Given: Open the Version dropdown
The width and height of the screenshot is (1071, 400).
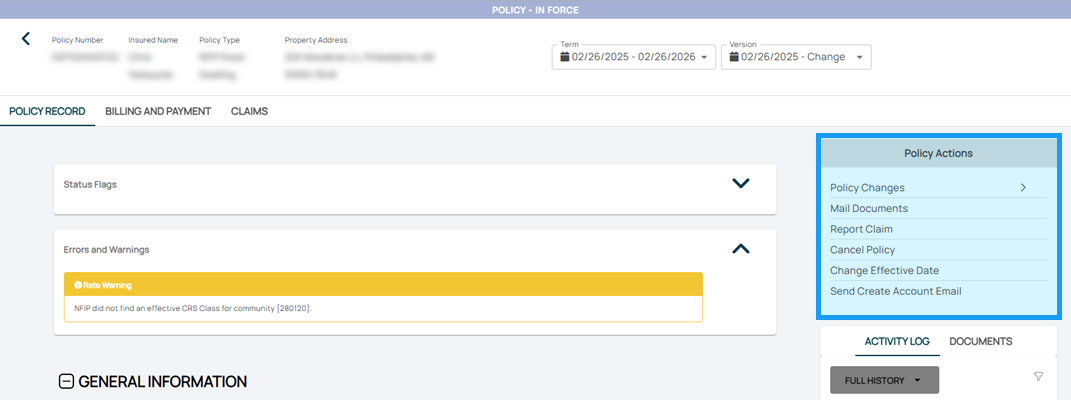Looking at the screenshot, I should point(796,57).
